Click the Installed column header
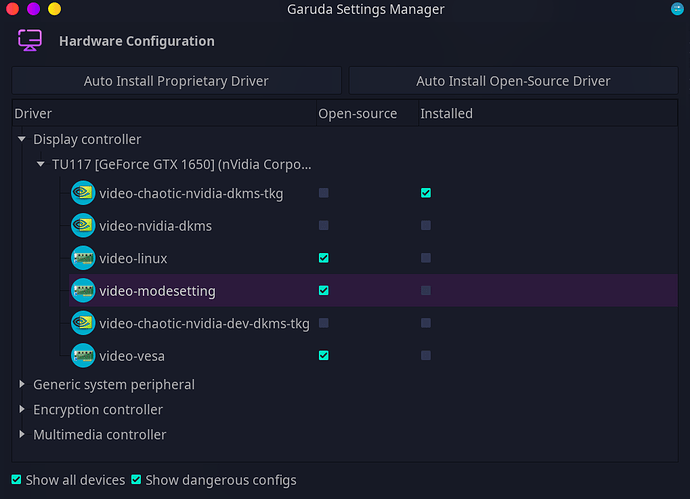This screenshot has width=690, height=499. pyautogui.click(x=548, y=114)
